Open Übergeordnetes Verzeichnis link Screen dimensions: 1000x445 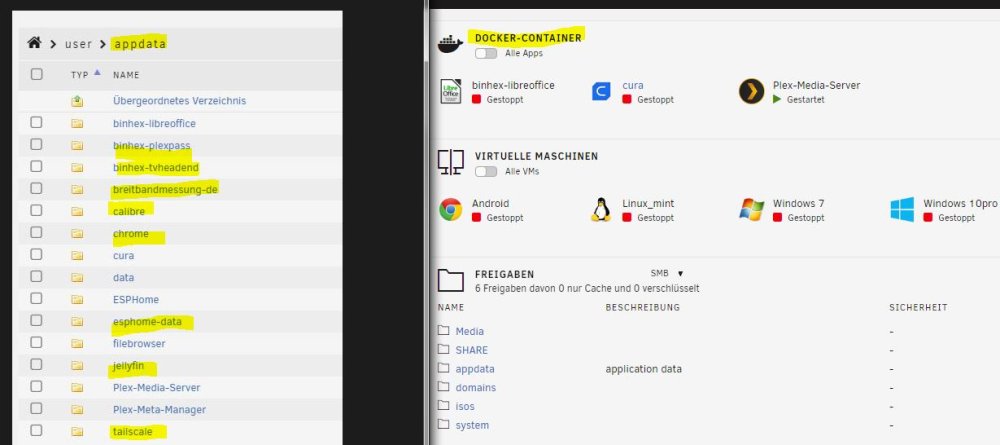pos(179,101)
